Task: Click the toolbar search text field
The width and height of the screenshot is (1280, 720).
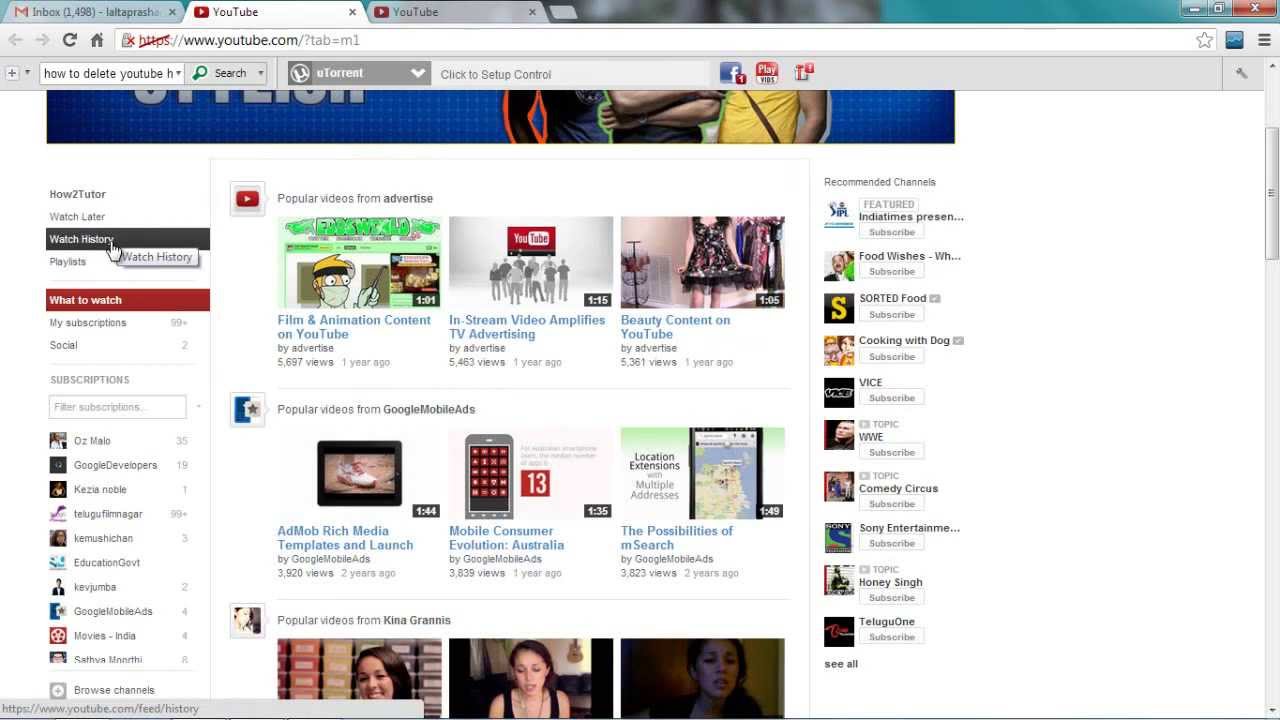Action: point(108,73)
